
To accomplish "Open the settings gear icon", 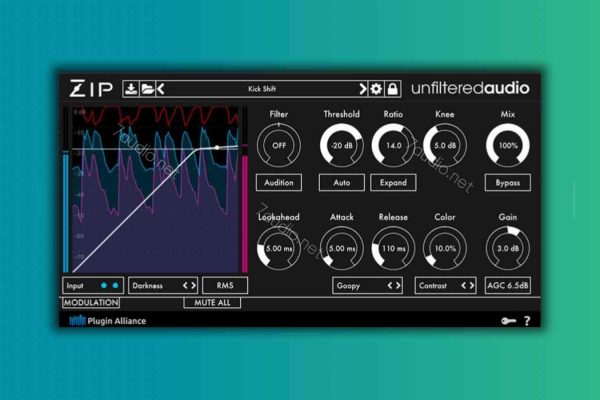I will (x=376, y=89).
